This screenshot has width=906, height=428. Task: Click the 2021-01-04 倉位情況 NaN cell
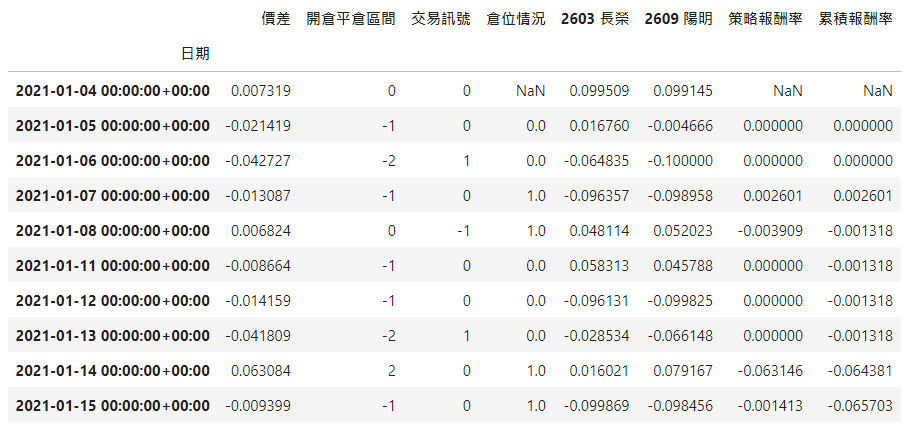tap(530, 91)
